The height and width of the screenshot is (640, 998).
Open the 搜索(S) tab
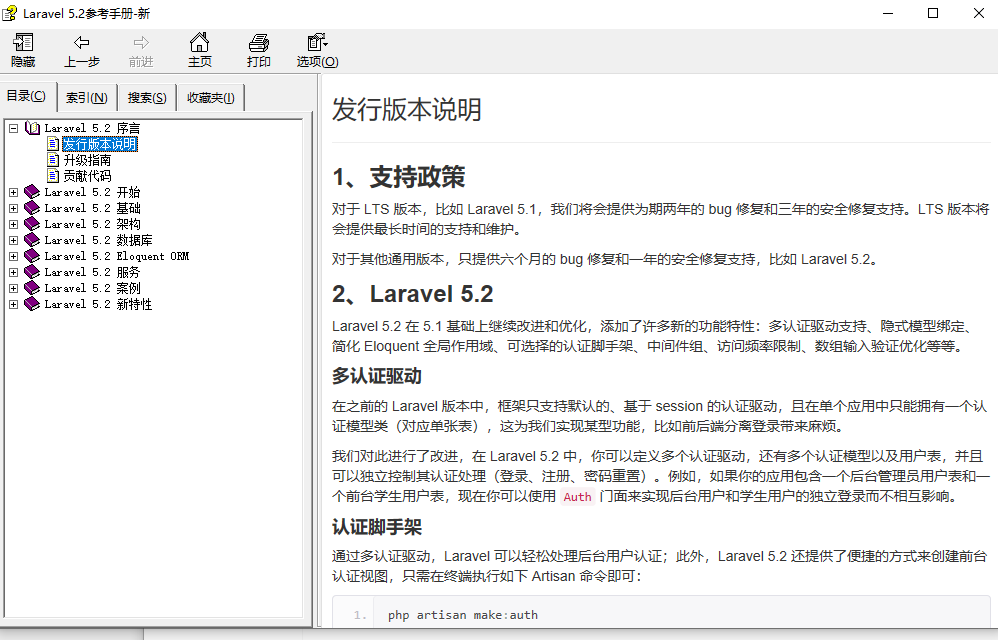[x=146, y=96]
